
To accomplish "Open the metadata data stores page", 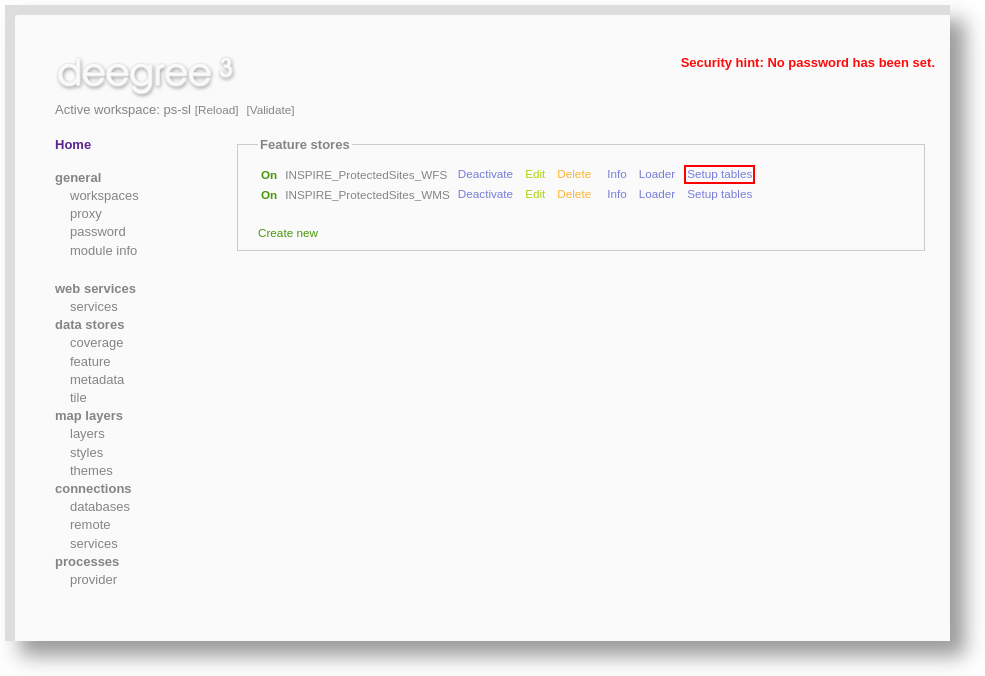I will click(x=97, y=379).
